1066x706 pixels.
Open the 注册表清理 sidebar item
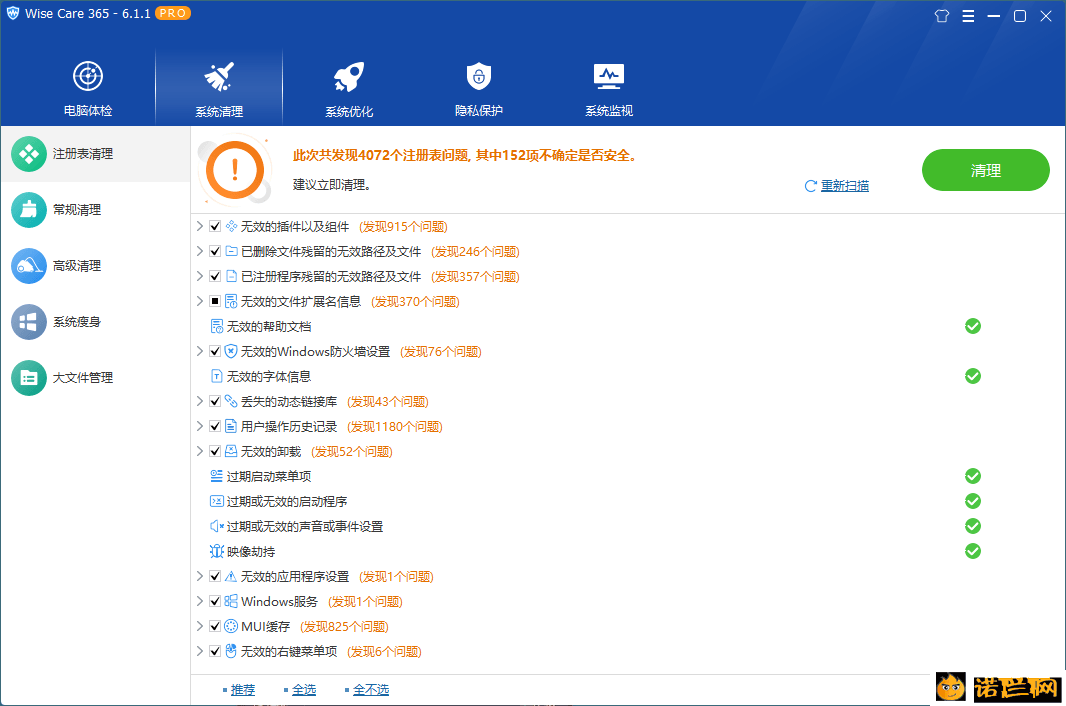pos(95,154)
